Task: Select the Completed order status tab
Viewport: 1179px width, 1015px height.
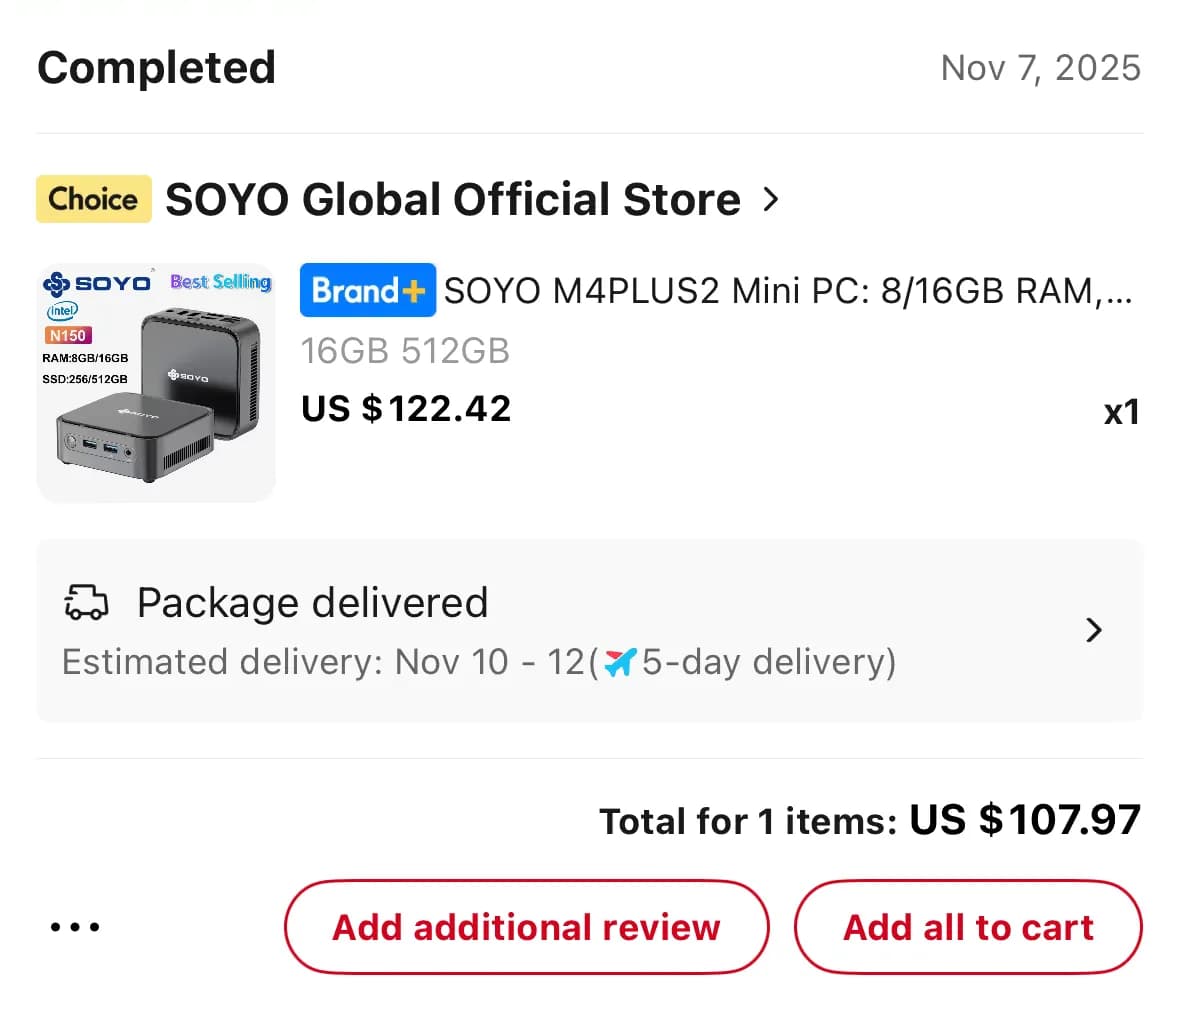Action: coord(155,67)
